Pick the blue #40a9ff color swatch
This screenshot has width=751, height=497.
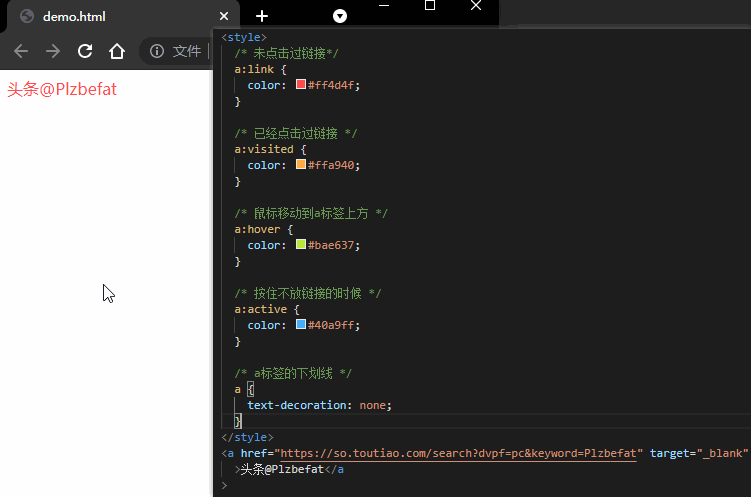click(x=300, y=325)
